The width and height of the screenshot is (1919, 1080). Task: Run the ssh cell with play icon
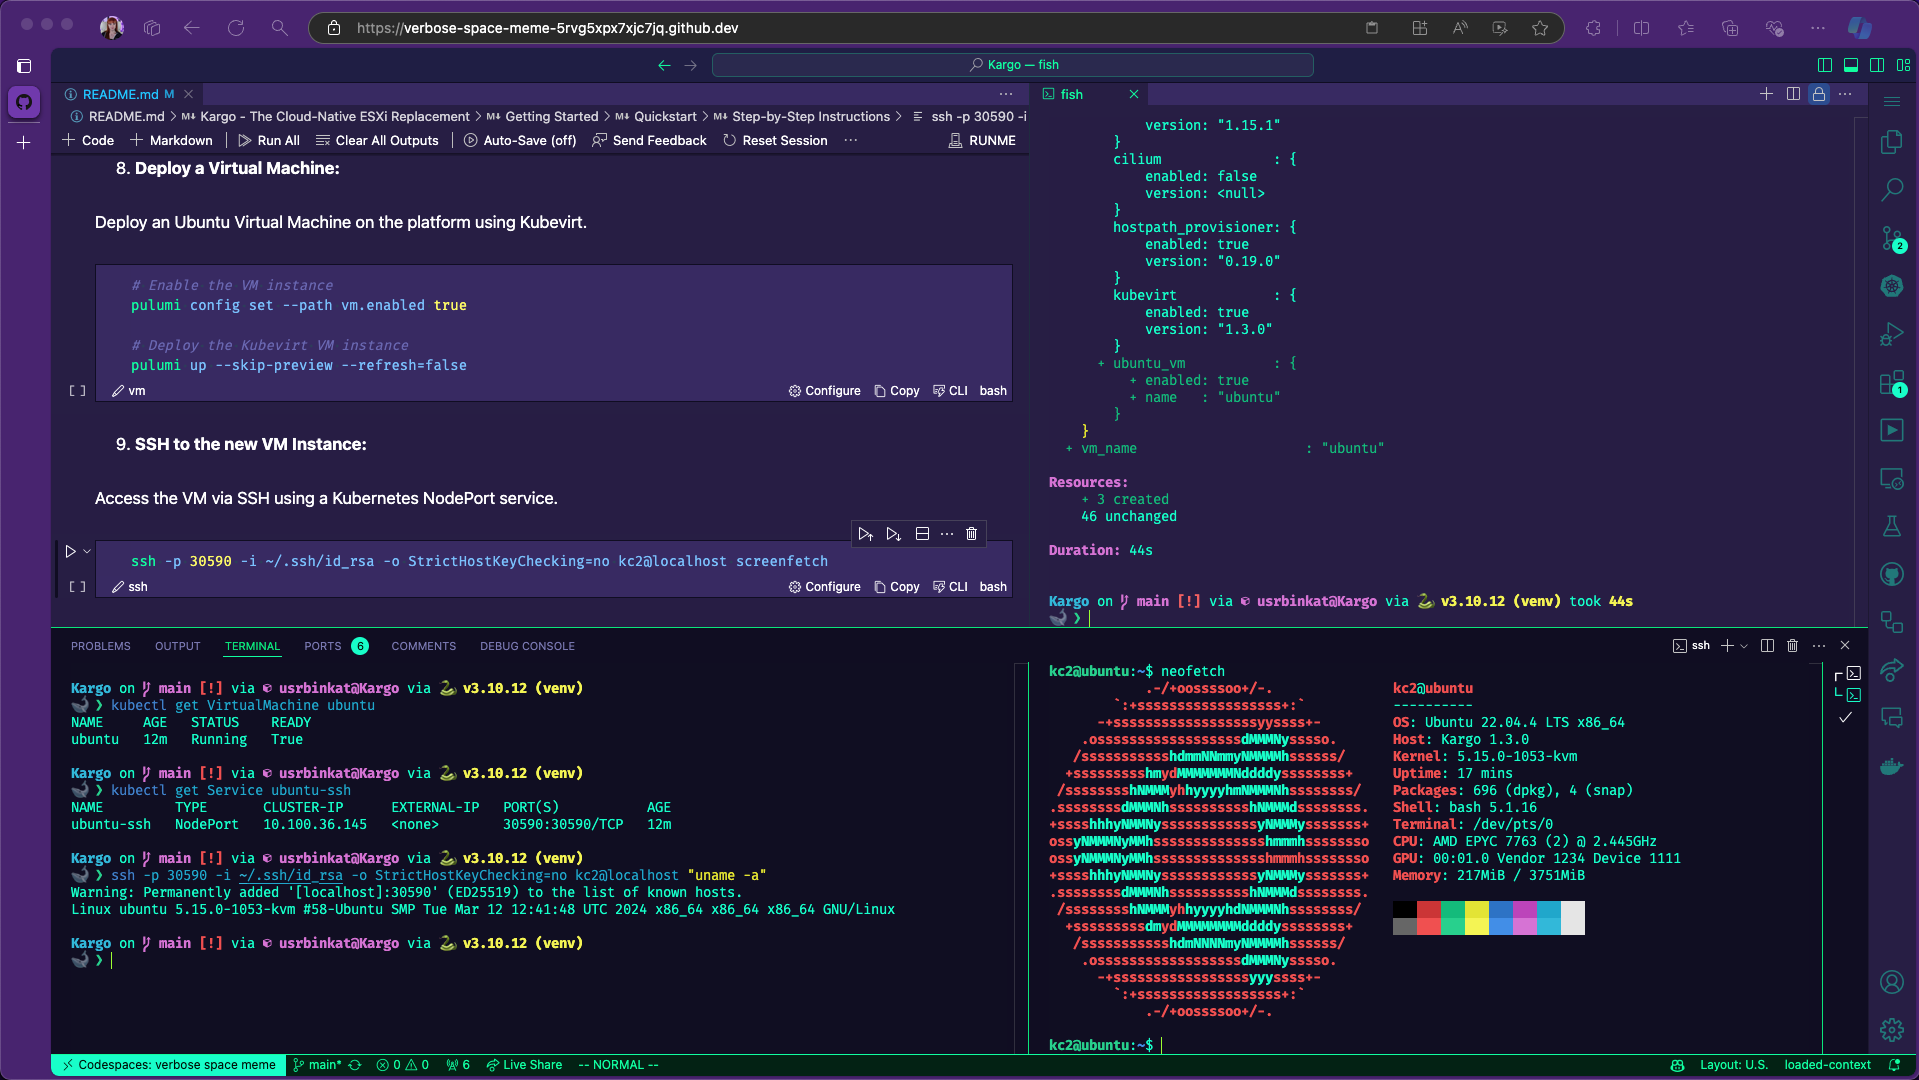click(70, 551)
